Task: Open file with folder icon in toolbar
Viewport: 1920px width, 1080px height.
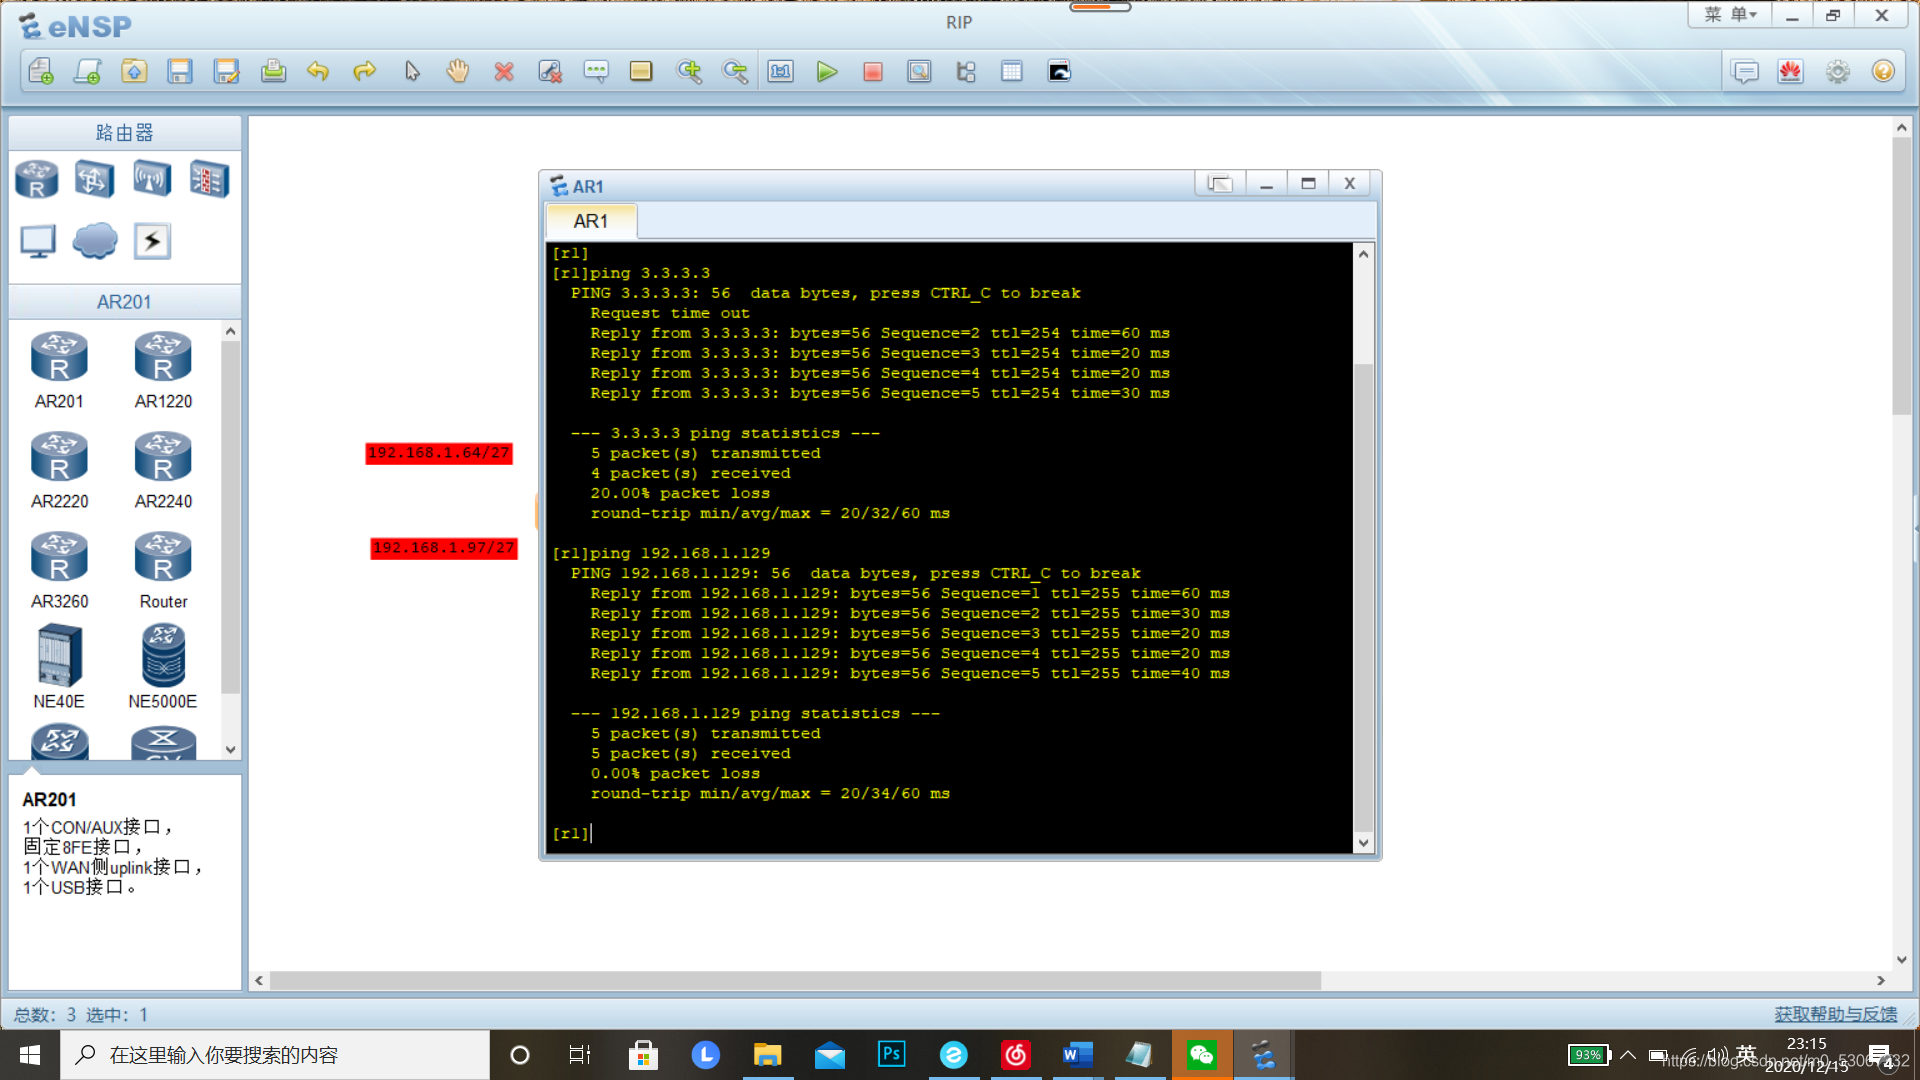Action: point(133,71)
